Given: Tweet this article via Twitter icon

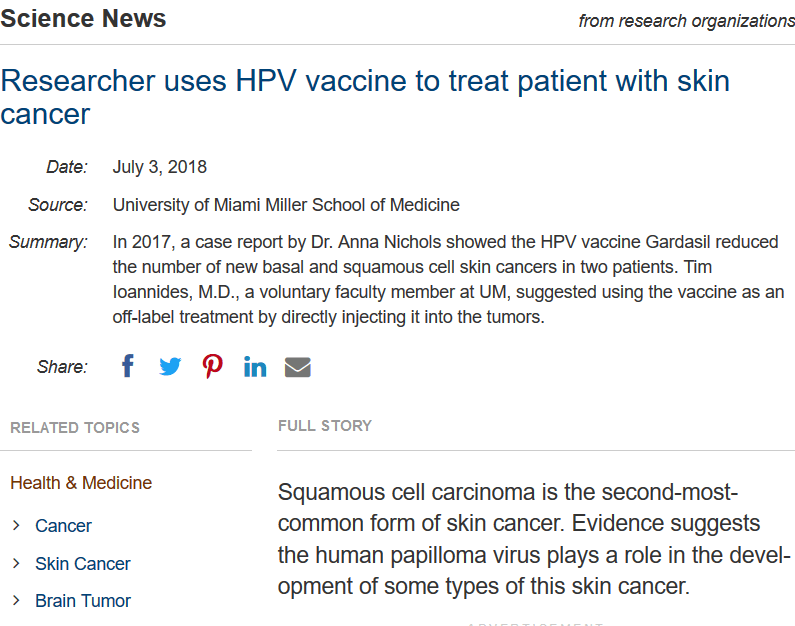Looking at the screenshot, I should [170, 366].
